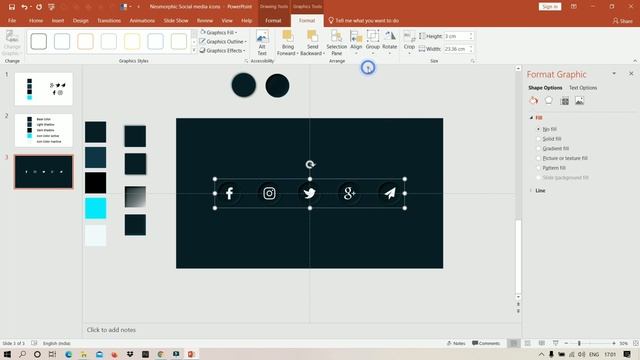This screenshot has width=640, height=360.
Task: Open Fill & Line tab icon in Format Graphic
Action: pos(533,100)
